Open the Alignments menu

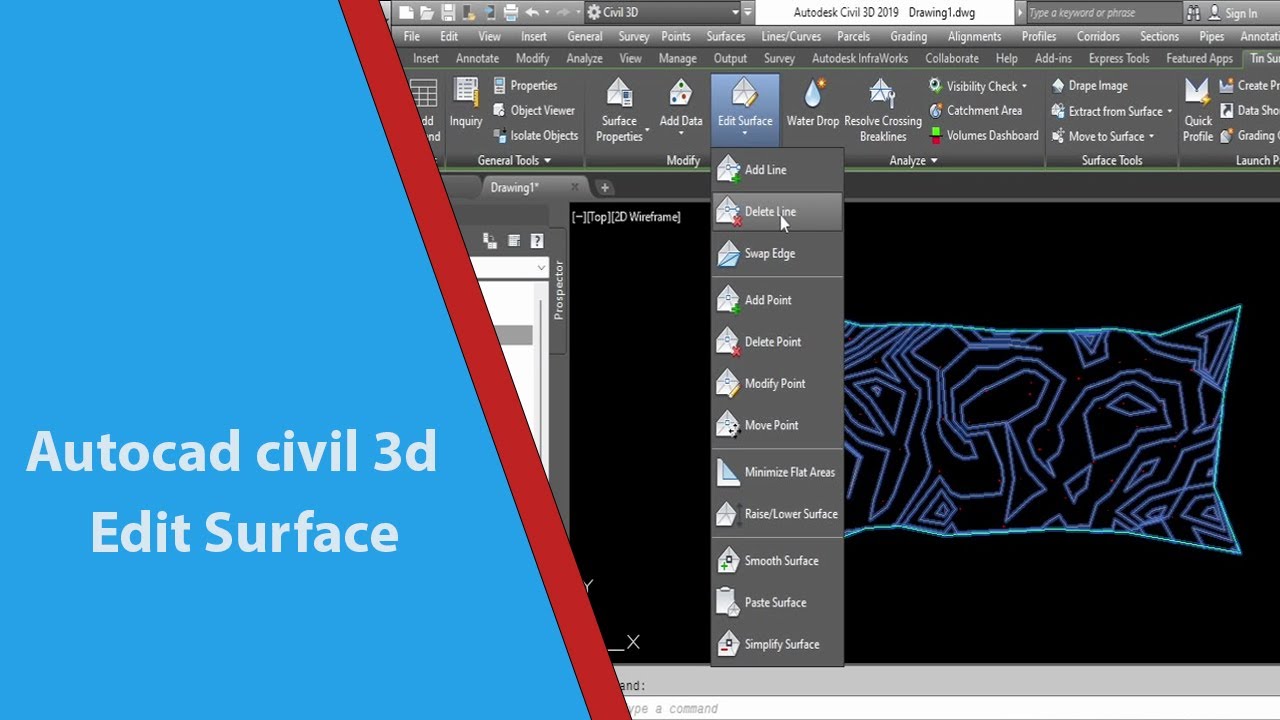[974, 36]
